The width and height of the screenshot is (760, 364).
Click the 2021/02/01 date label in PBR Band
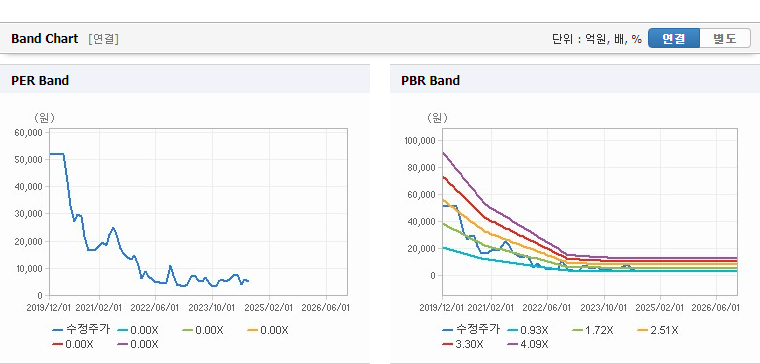coord(491,307)
